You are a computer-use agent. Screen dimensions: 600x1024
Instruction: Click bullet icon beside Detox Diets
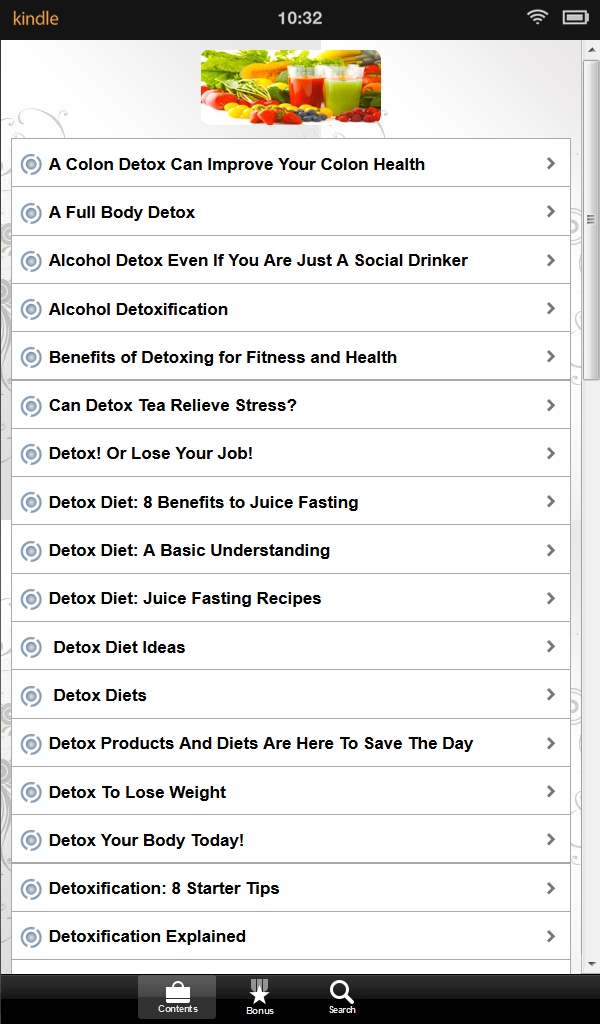31,696
